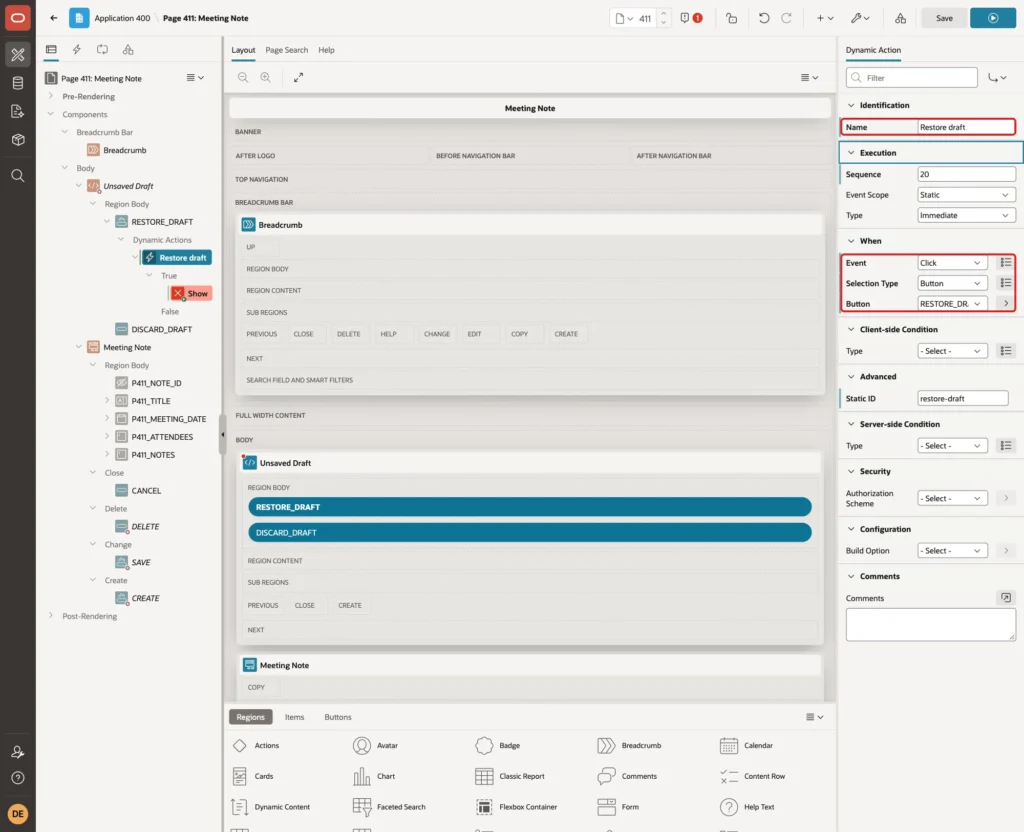Run the page with the play button
The height and width of the screenshot is (832, 1024).
tap(993, 18)
